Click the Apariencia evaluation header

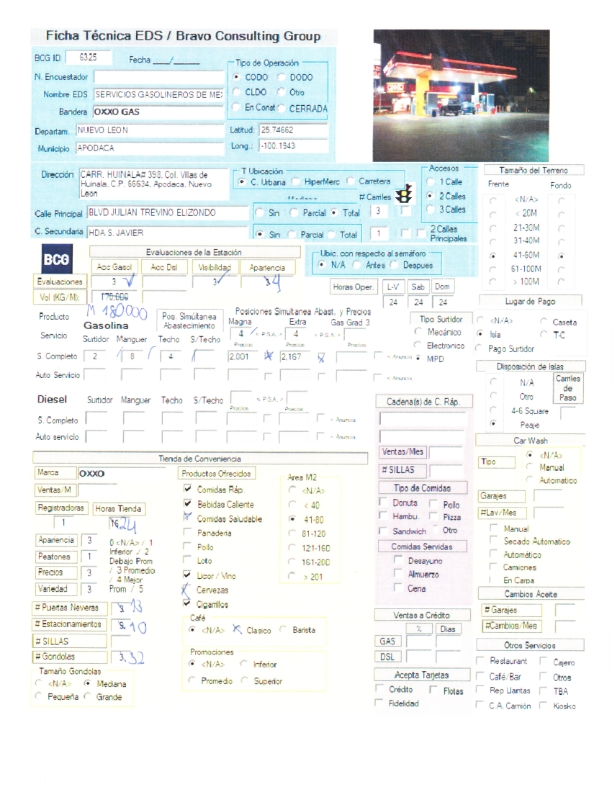point(267,267)
